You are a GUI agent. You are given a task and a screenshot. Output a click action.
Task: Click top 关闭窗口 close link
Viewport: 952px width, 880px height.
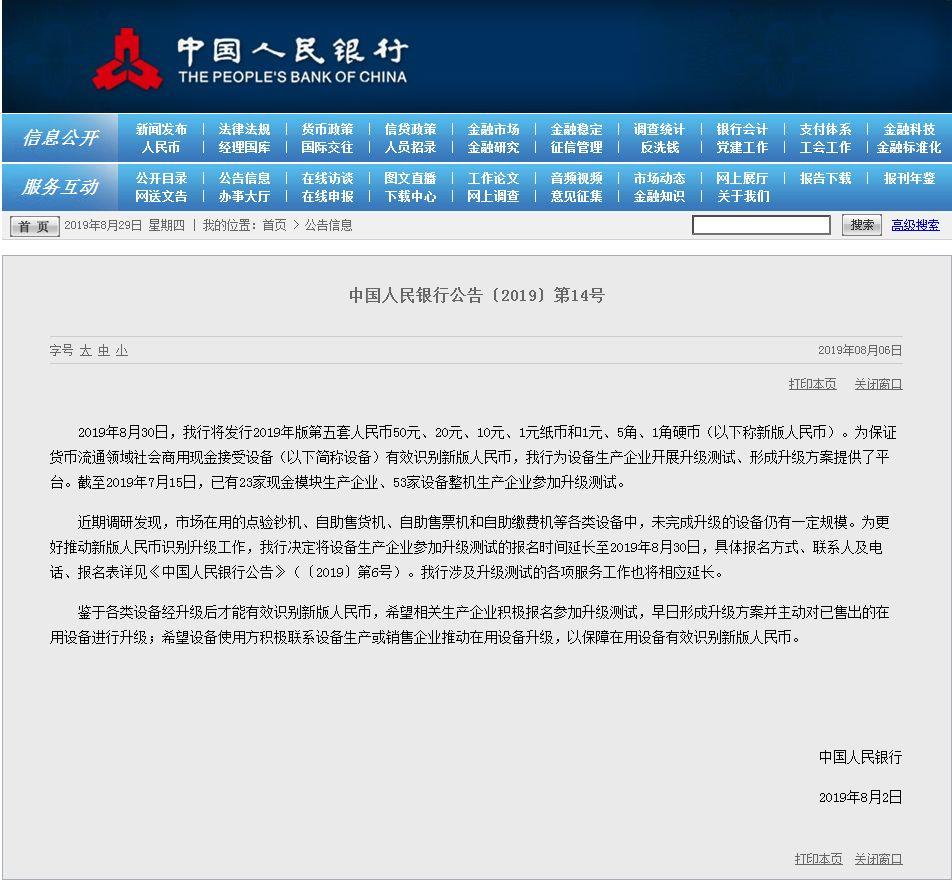(x=878, y=384)
